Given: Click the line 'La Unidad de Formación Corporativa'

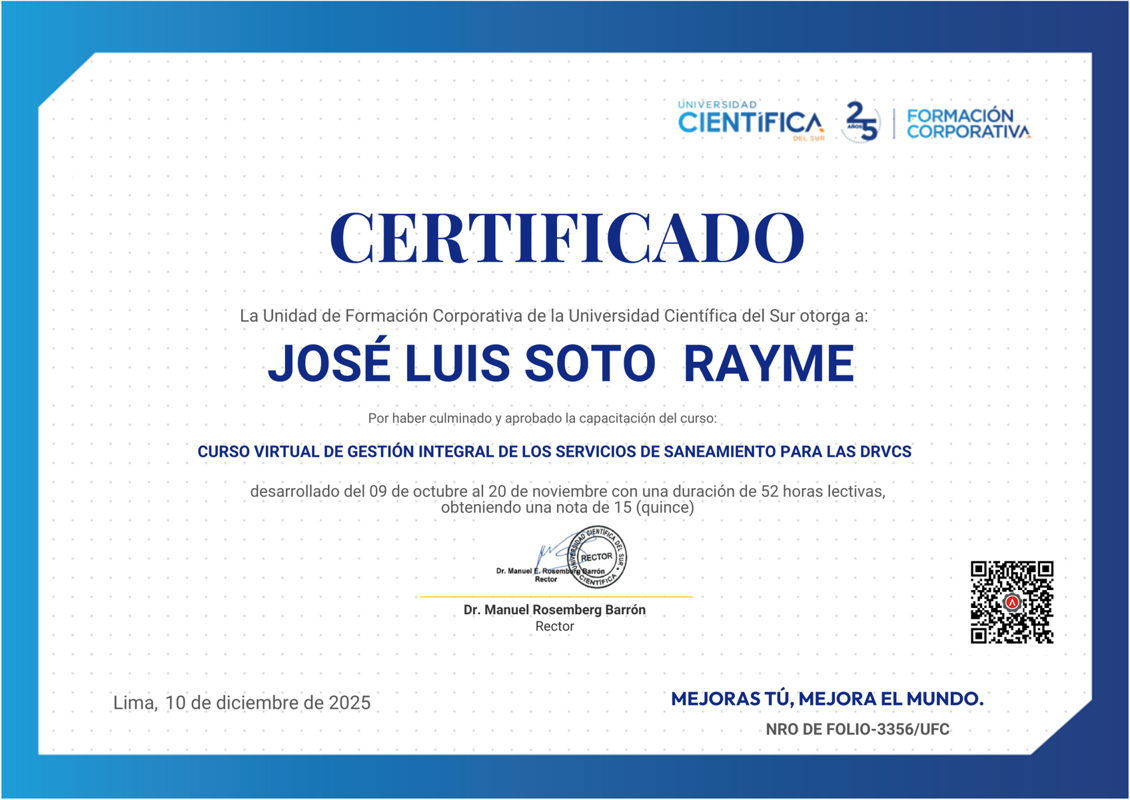Looking at the screenshot, I should coord(553,316).
